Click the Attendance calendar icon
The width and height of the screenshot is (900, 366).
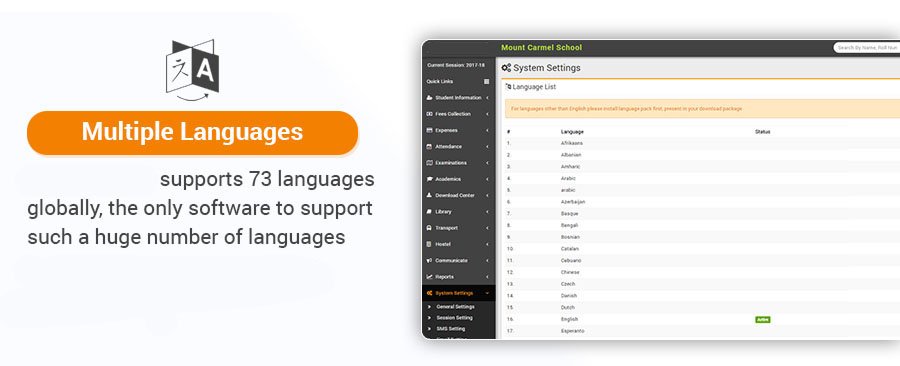(x=429, y=146)
